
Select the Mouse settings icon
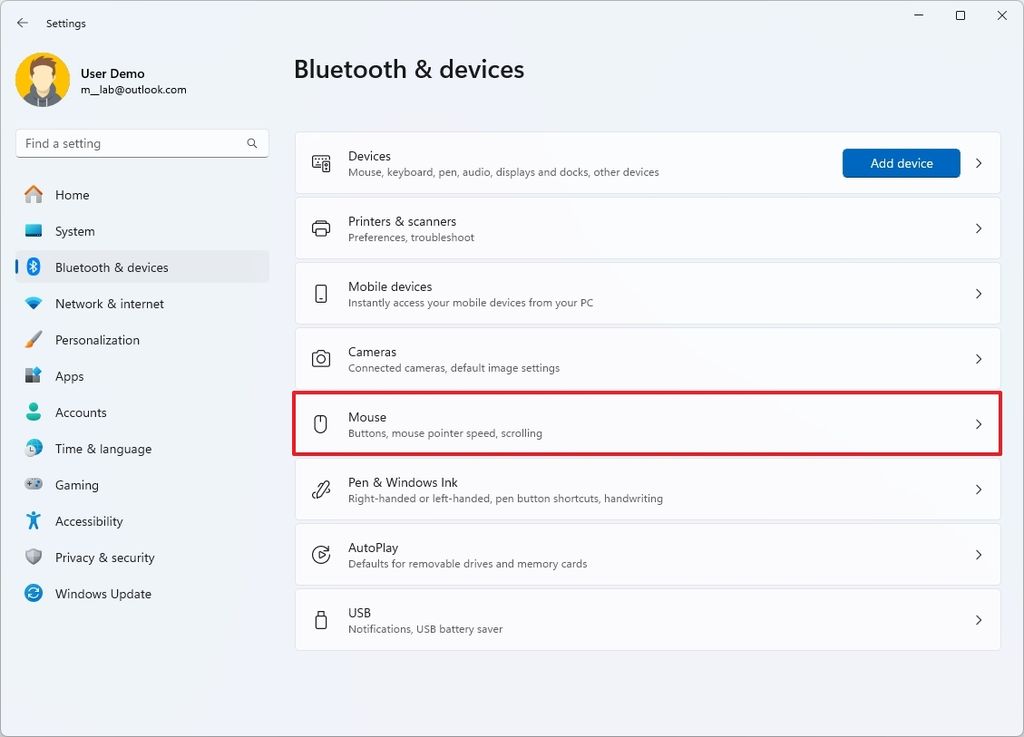[320, 423]
